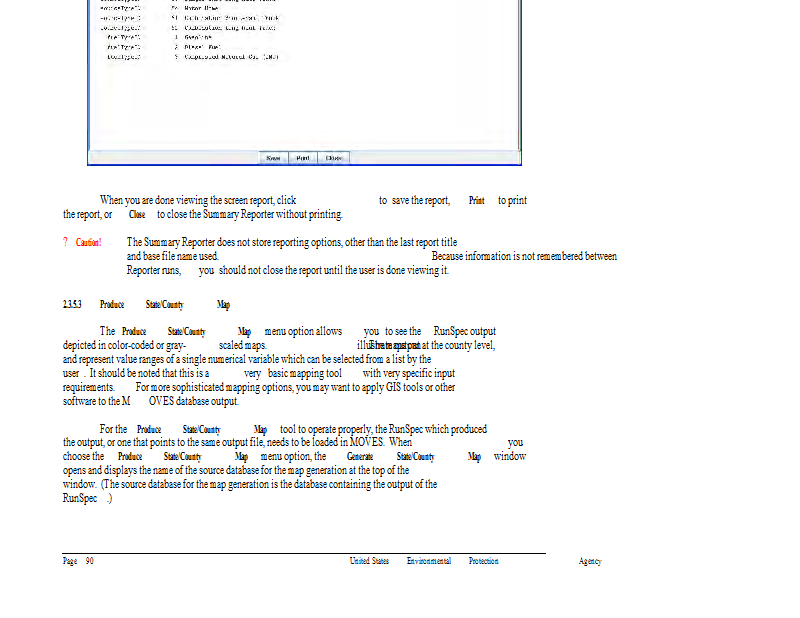Image resolution: width=800 pixels, height=618 pixels.
Task: Click the Page 90 footer label
Action: pos(78,561)
